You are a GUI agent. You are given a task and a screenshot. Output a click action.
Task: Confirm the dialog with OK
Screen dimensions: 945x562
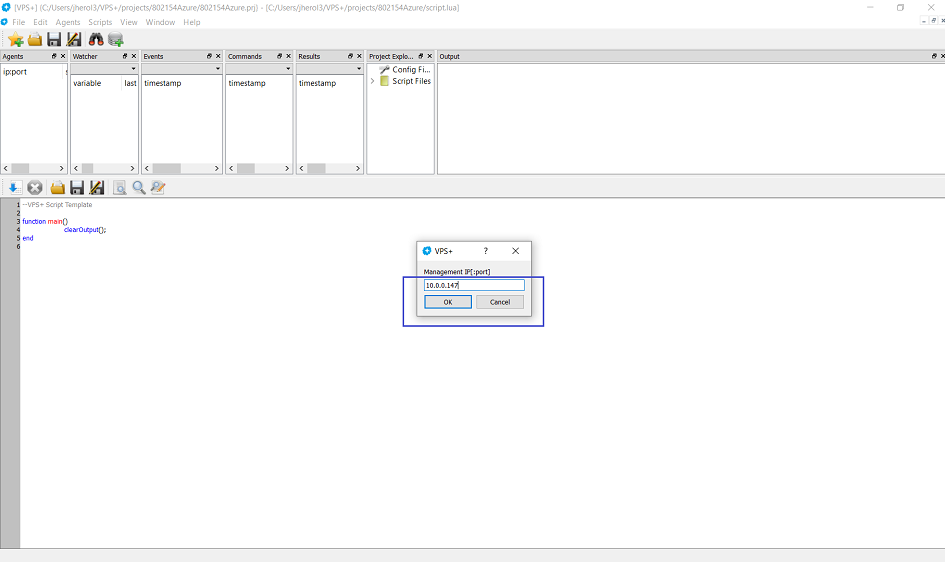pyautogui.click(x=448, y=302)
